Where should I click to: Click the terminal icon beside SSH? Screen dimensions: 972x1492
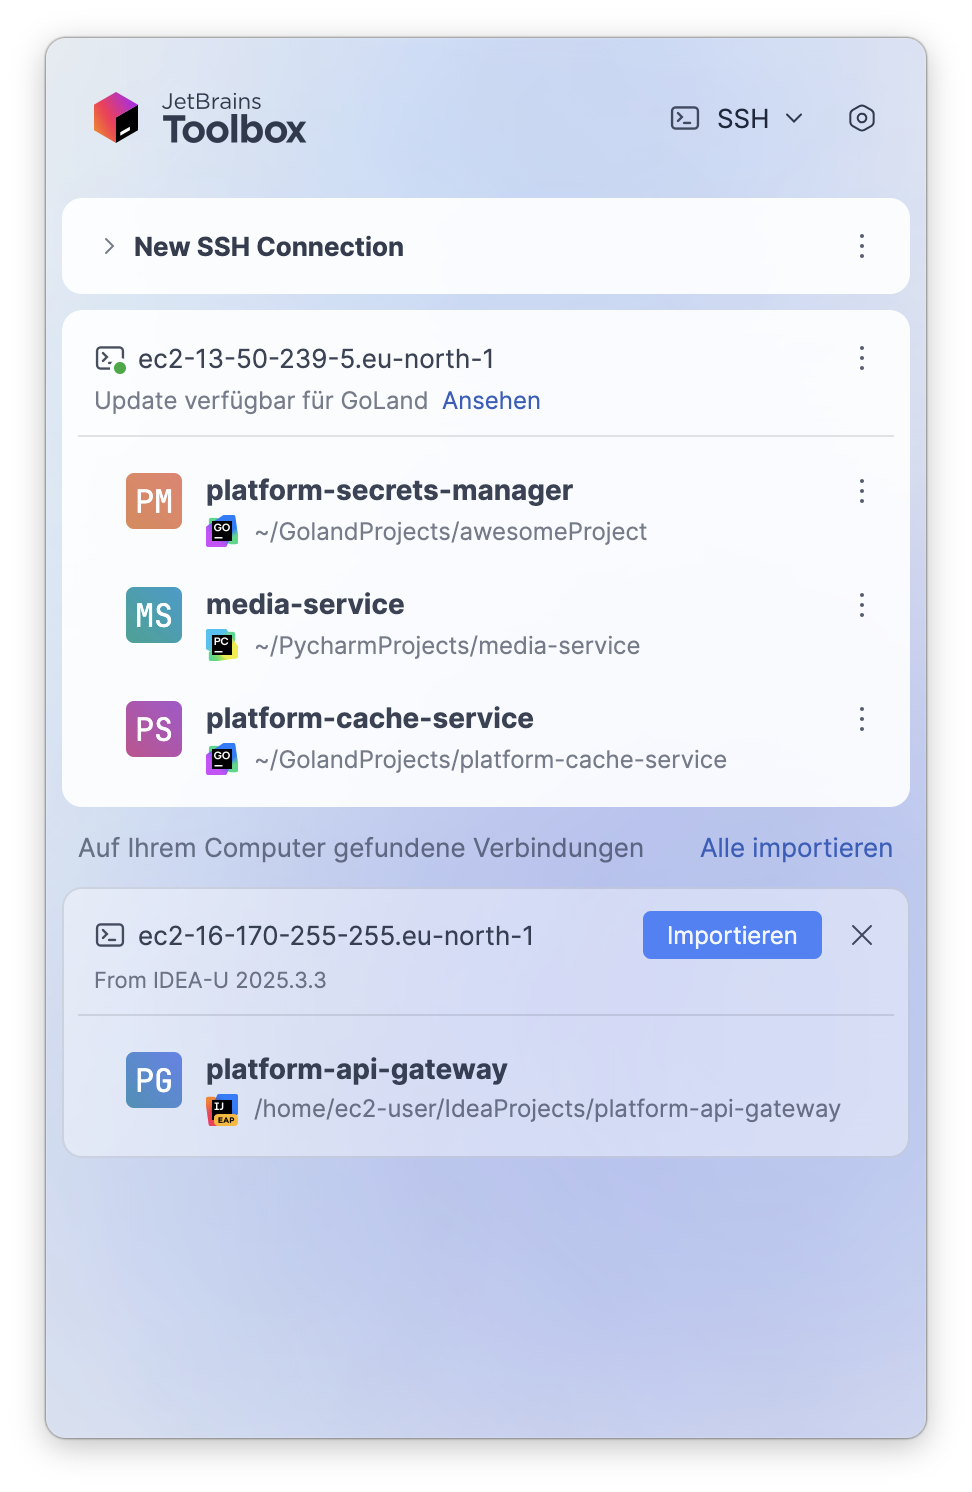point(685,118)
